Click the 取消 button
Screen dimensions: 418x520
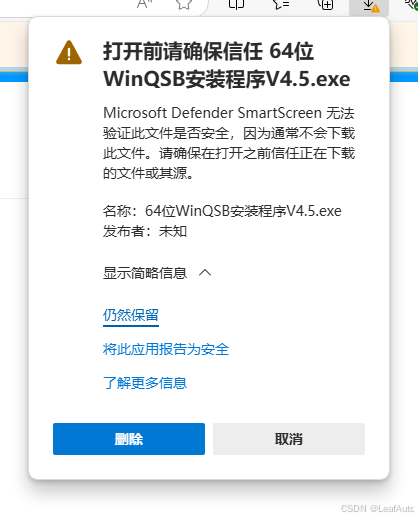289,439
